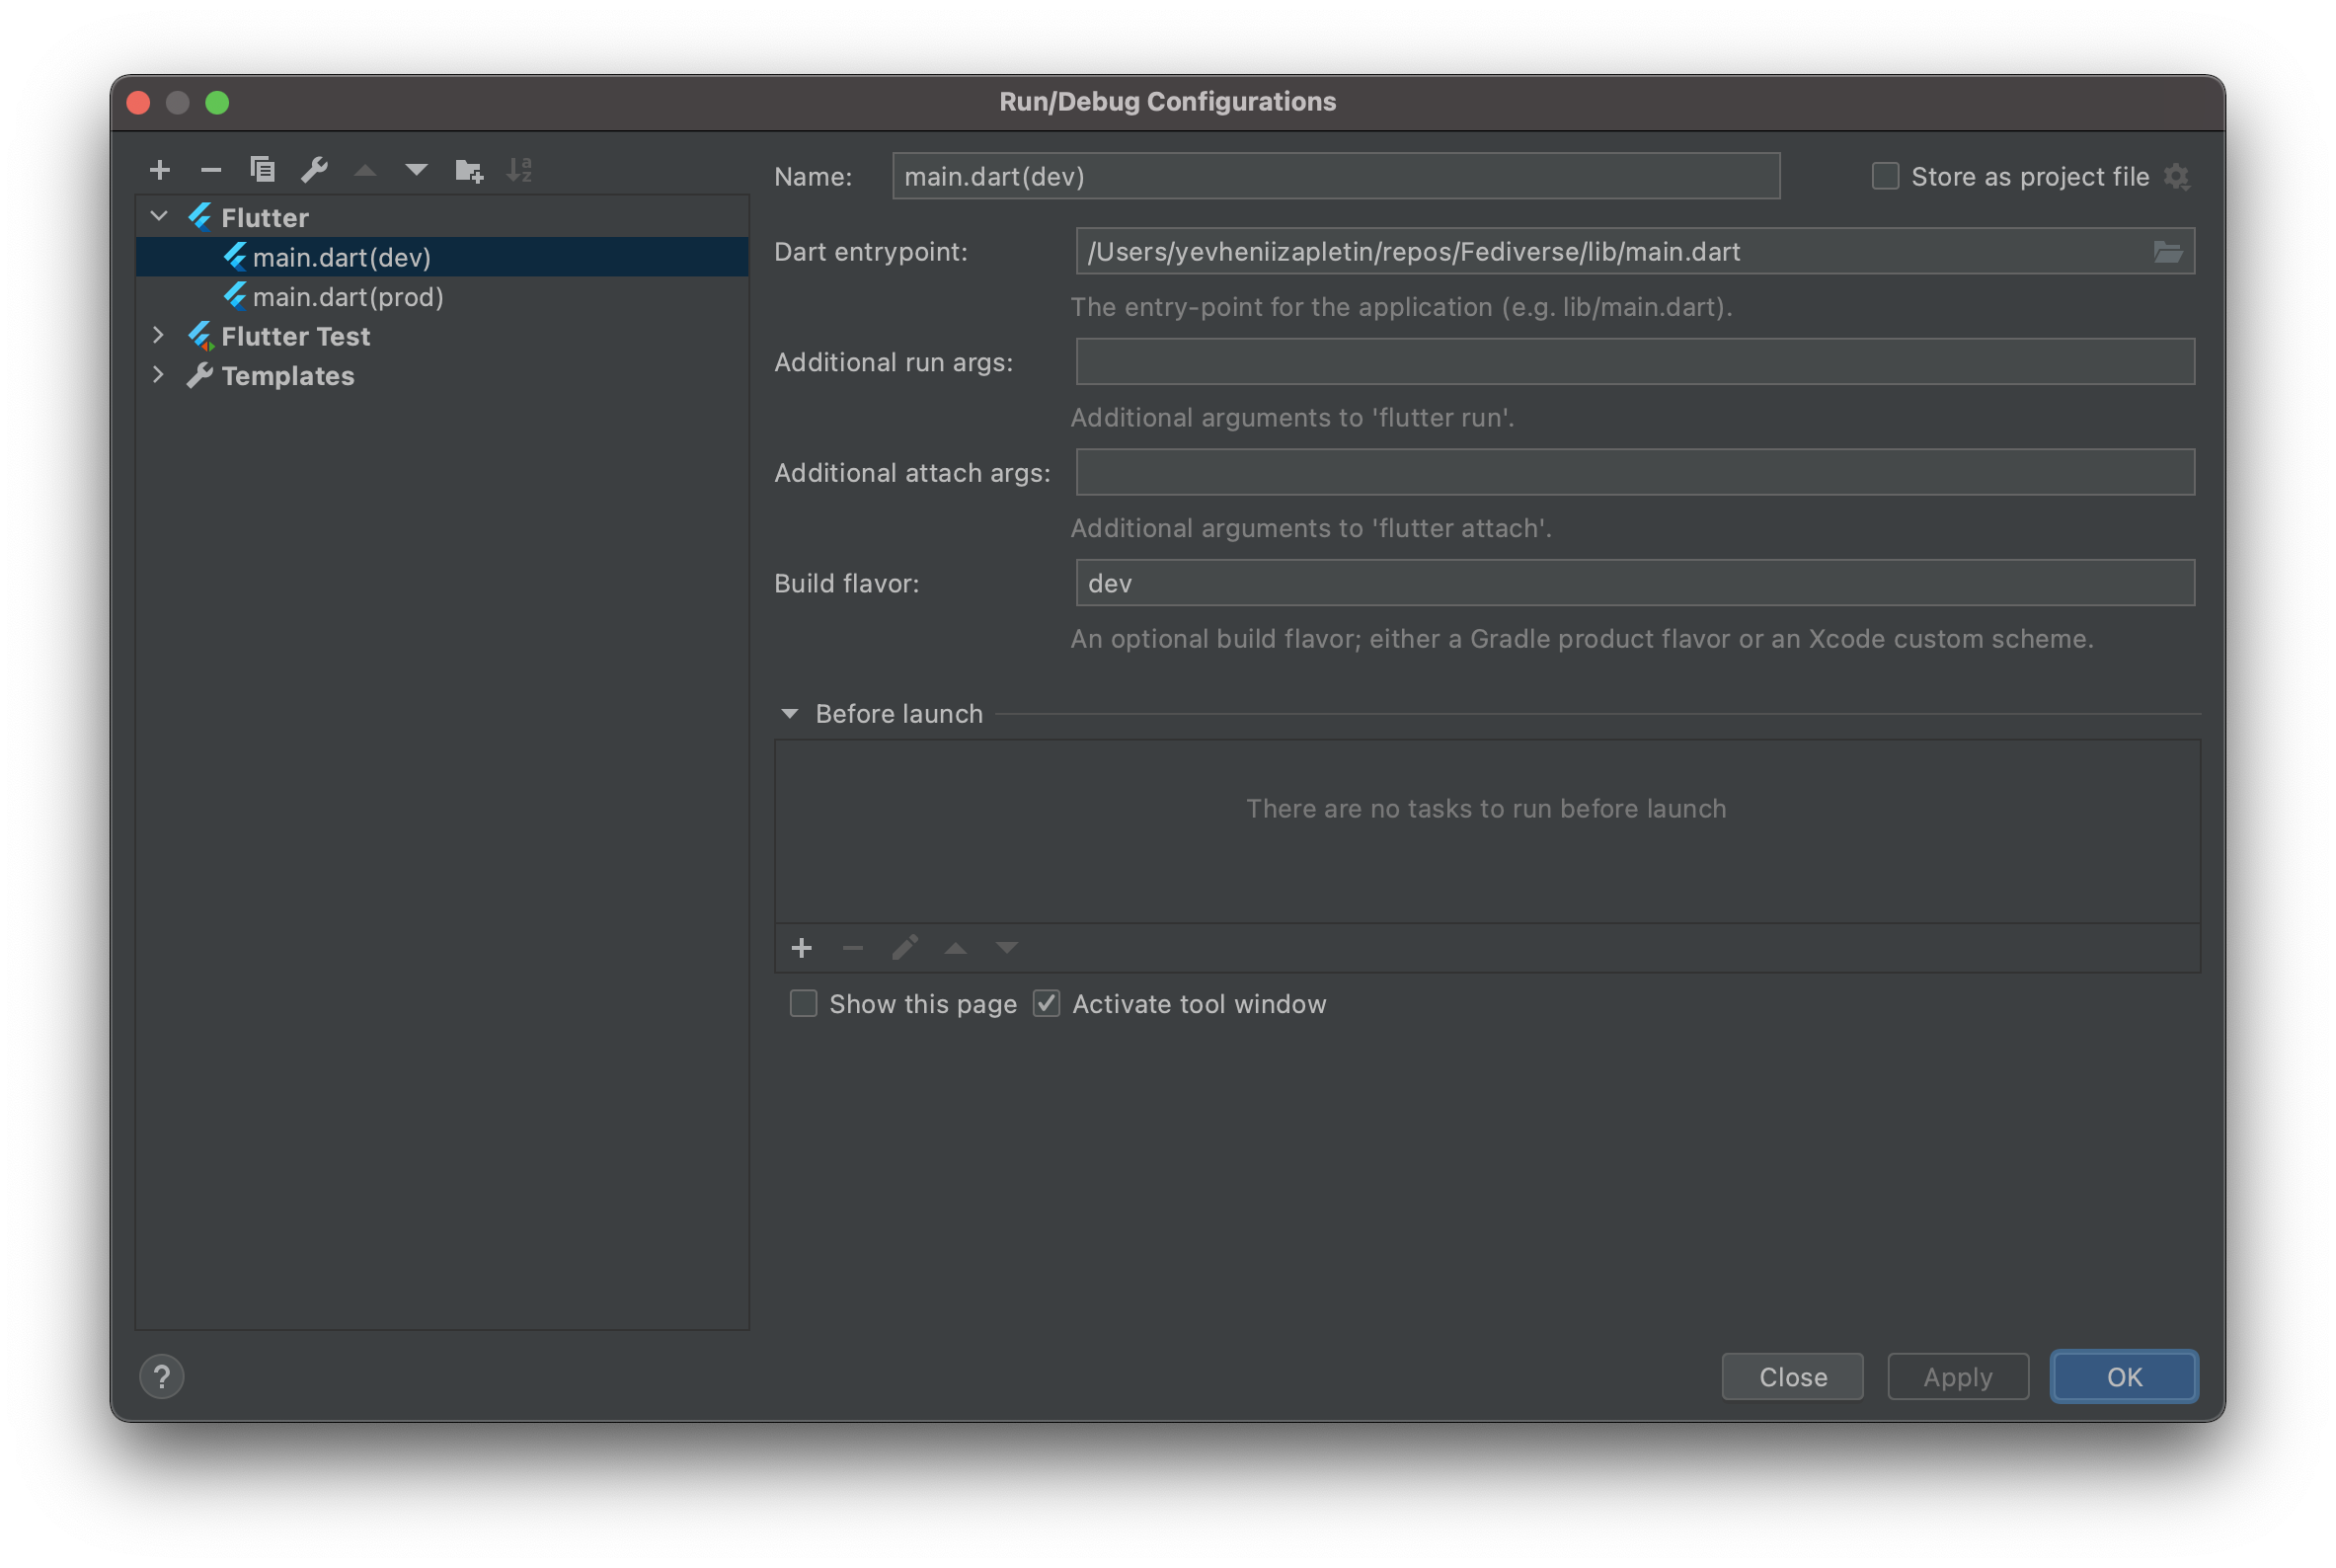Screen dimensions: 2336x1568
Task: Check the Show this page option
Action: click(x=803, y=1004)
